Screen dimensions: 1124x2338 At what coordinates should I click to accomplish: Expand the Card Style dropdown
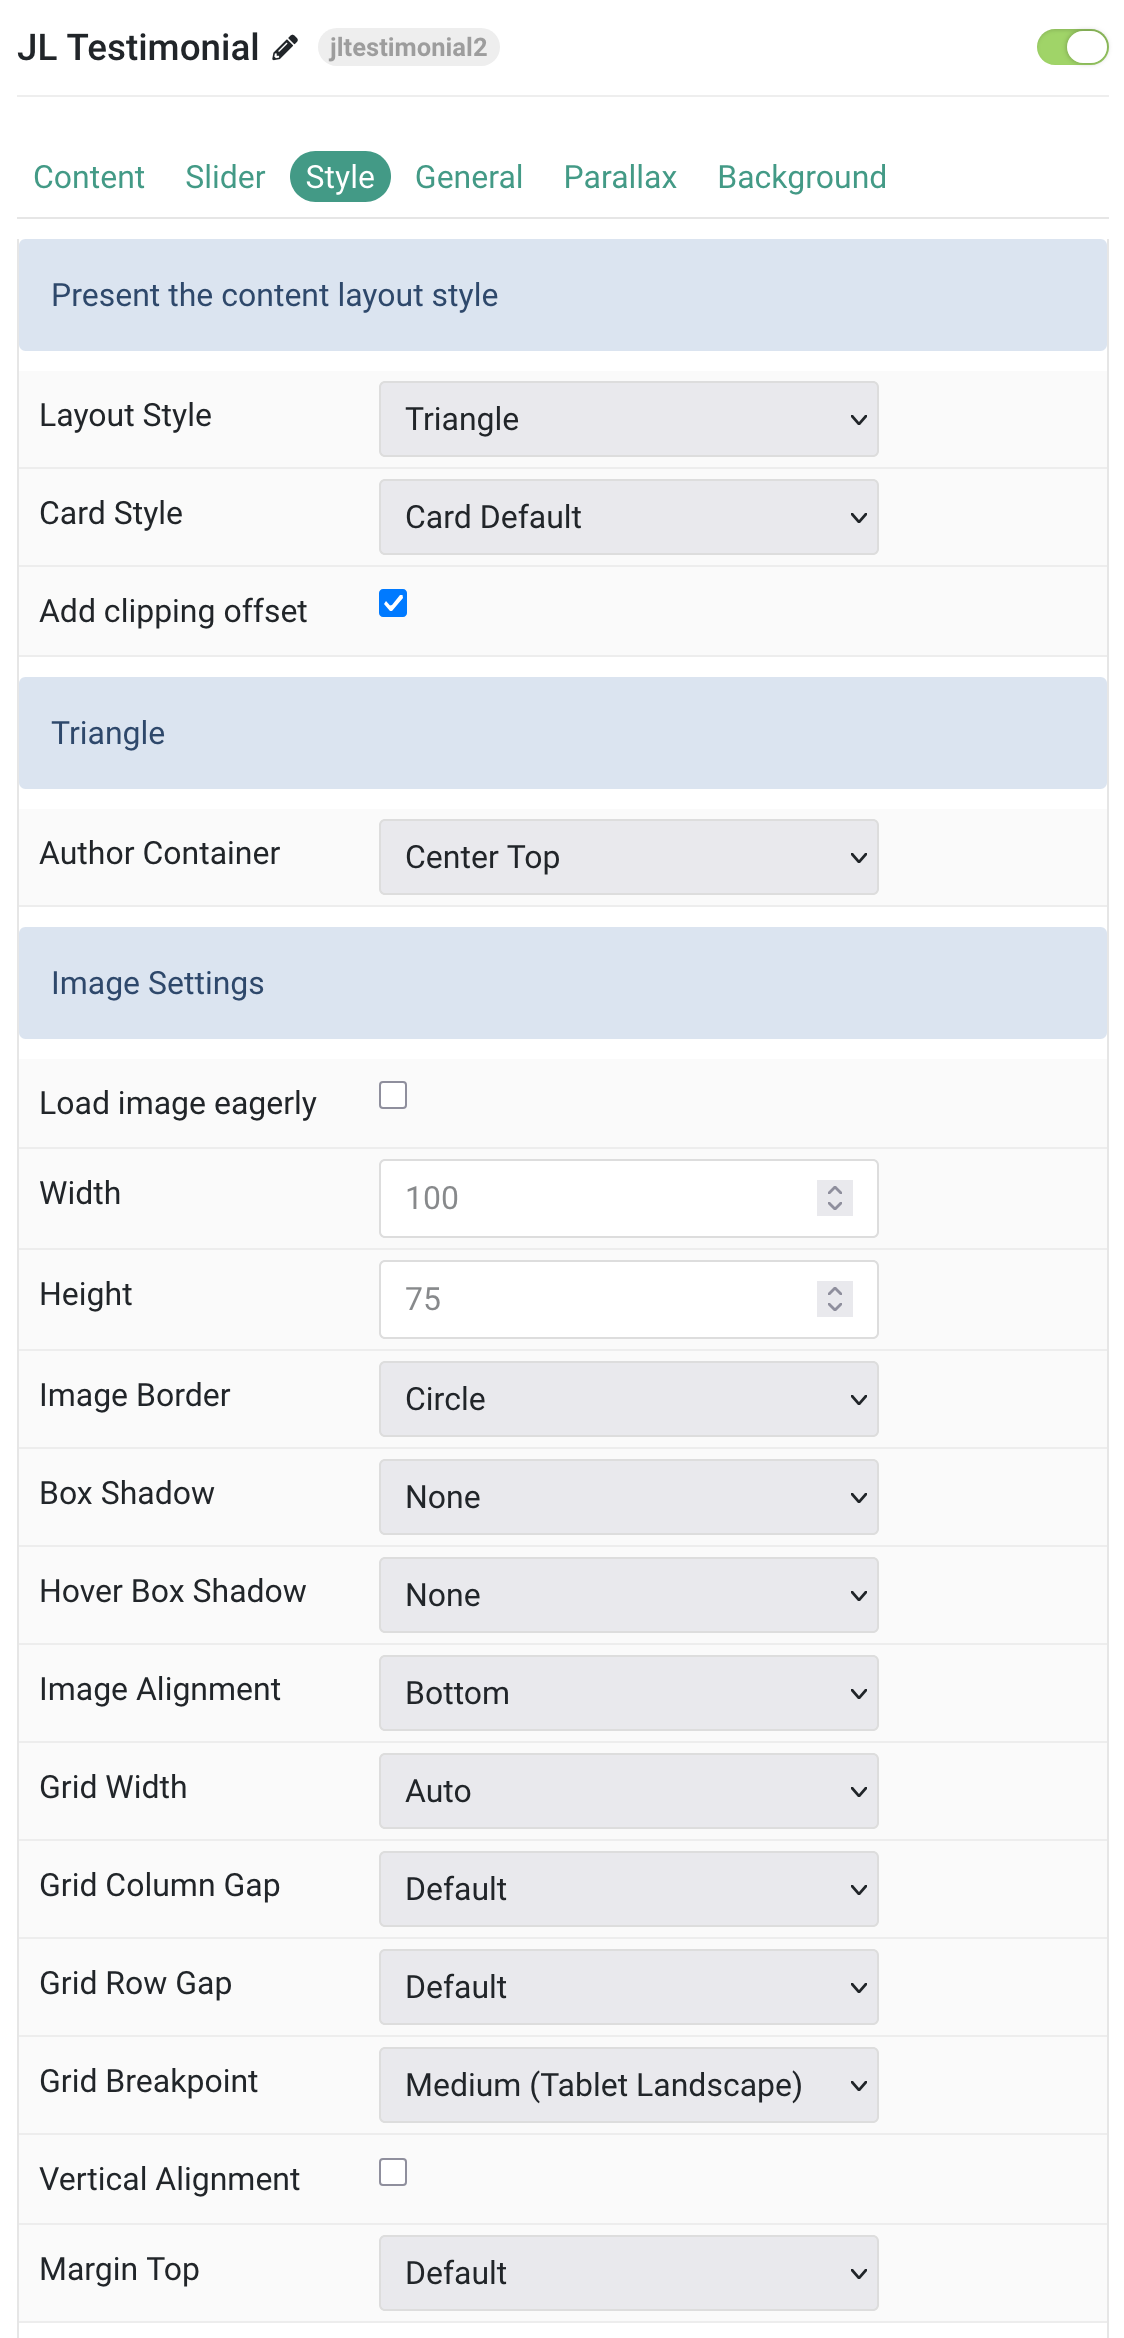click(x=628, y=517)
